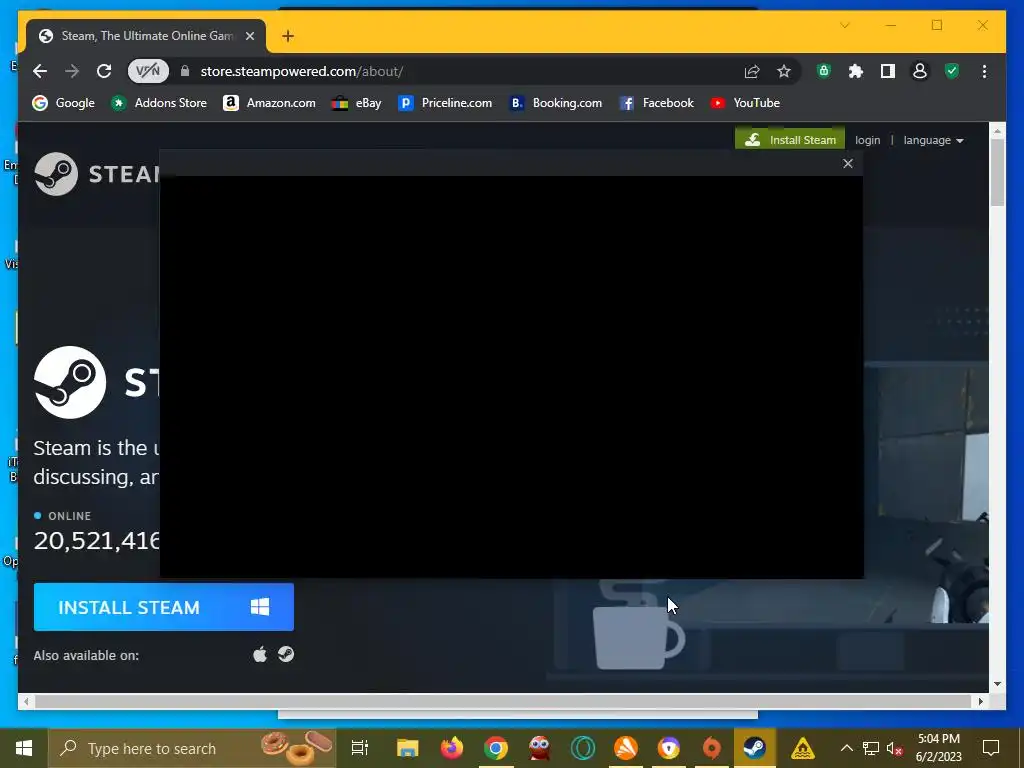Open the Google bookmark
Screen dimensions: 1024x768
click(63, 103)
